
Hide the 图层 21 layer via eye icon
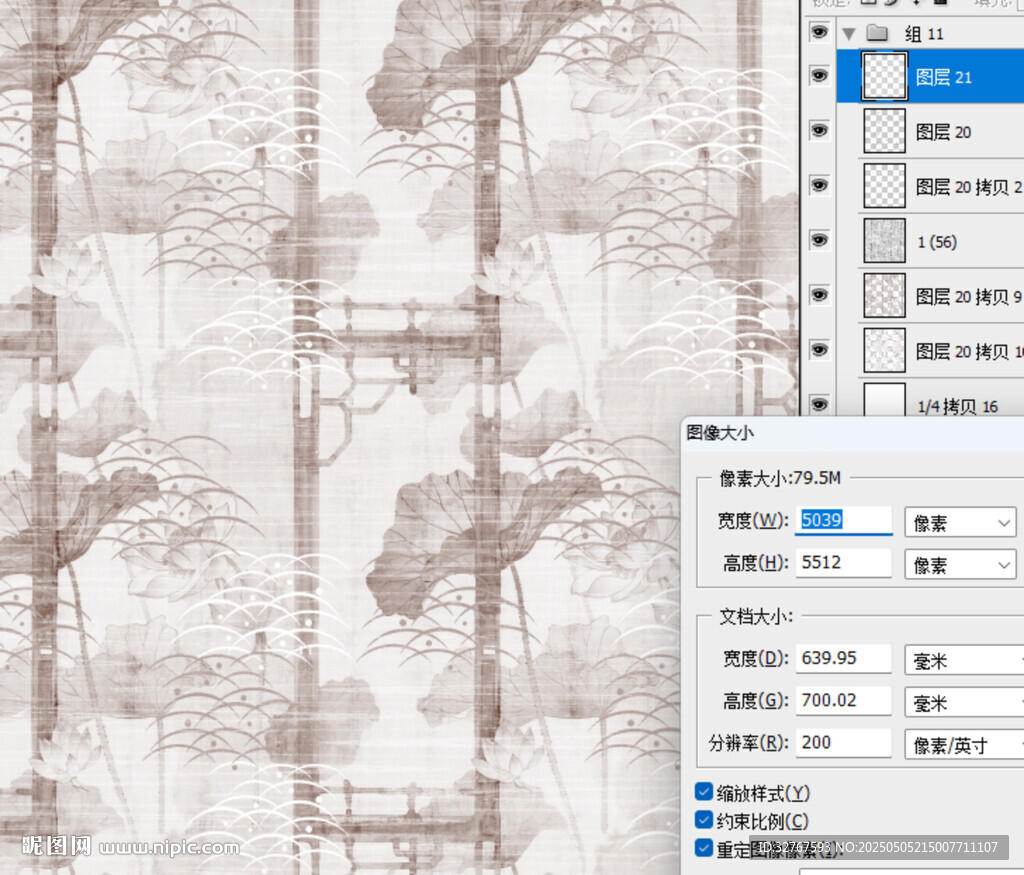(819, 76)
